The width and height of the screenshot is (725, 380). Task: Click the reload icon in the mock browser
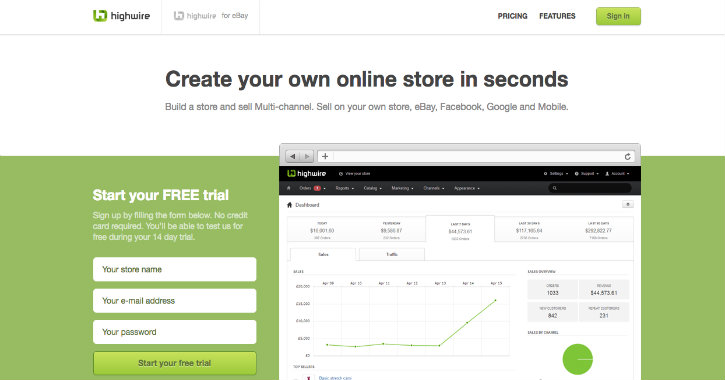point(627,156)
